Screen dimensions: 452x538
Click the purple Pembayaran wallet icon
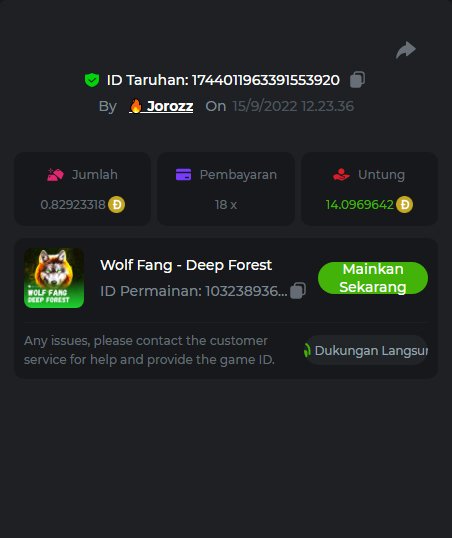coord(183,174)
